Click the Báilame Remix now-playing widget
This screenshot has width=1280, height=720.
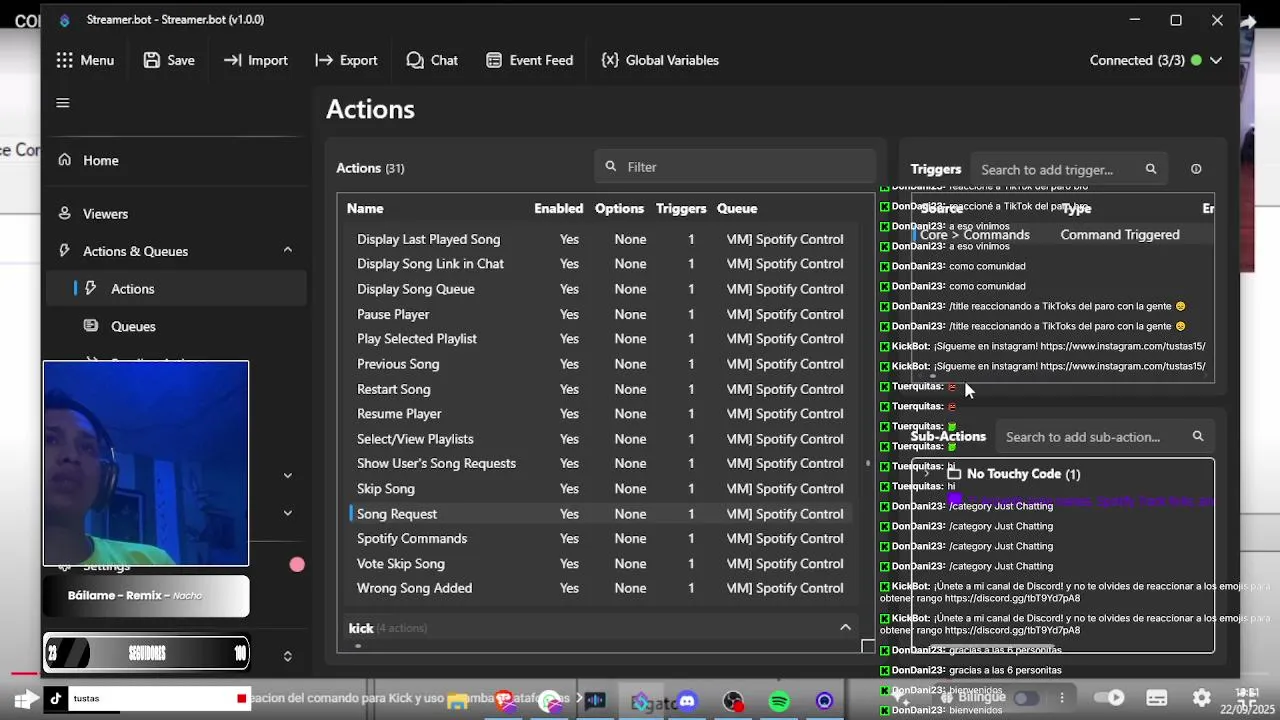(146, 596)
